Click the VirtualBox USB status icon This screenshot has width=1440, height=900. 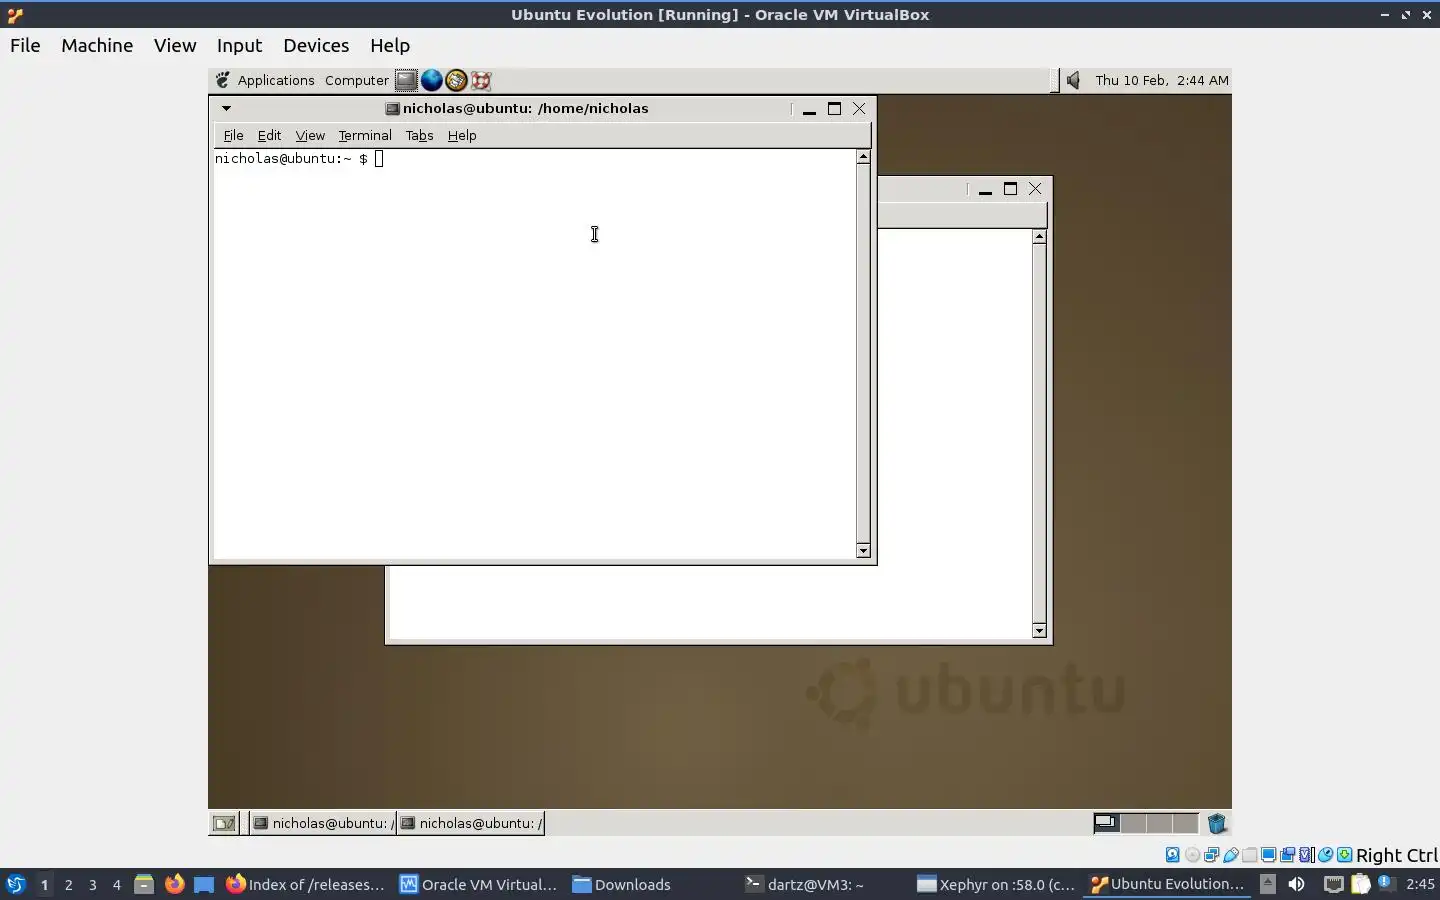tap(1231, 855)
